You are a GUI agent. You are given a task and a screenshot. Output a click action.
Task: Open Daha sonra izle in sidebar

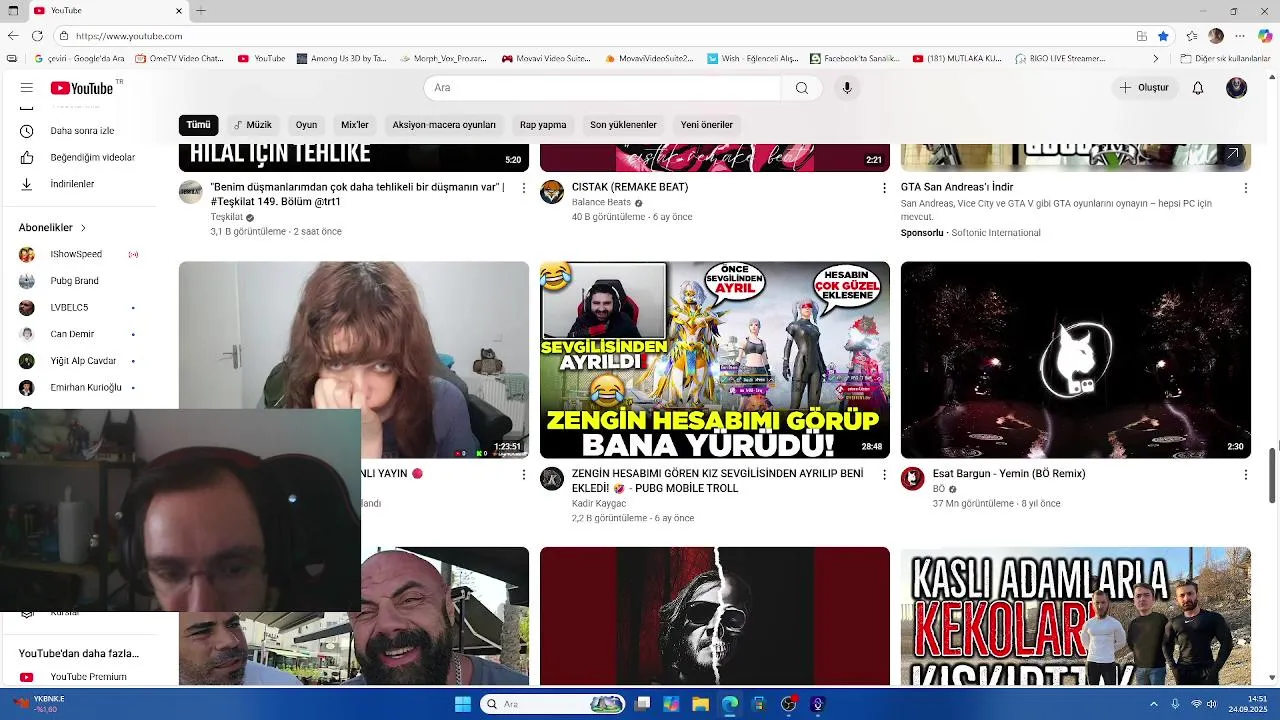[80, 131]
